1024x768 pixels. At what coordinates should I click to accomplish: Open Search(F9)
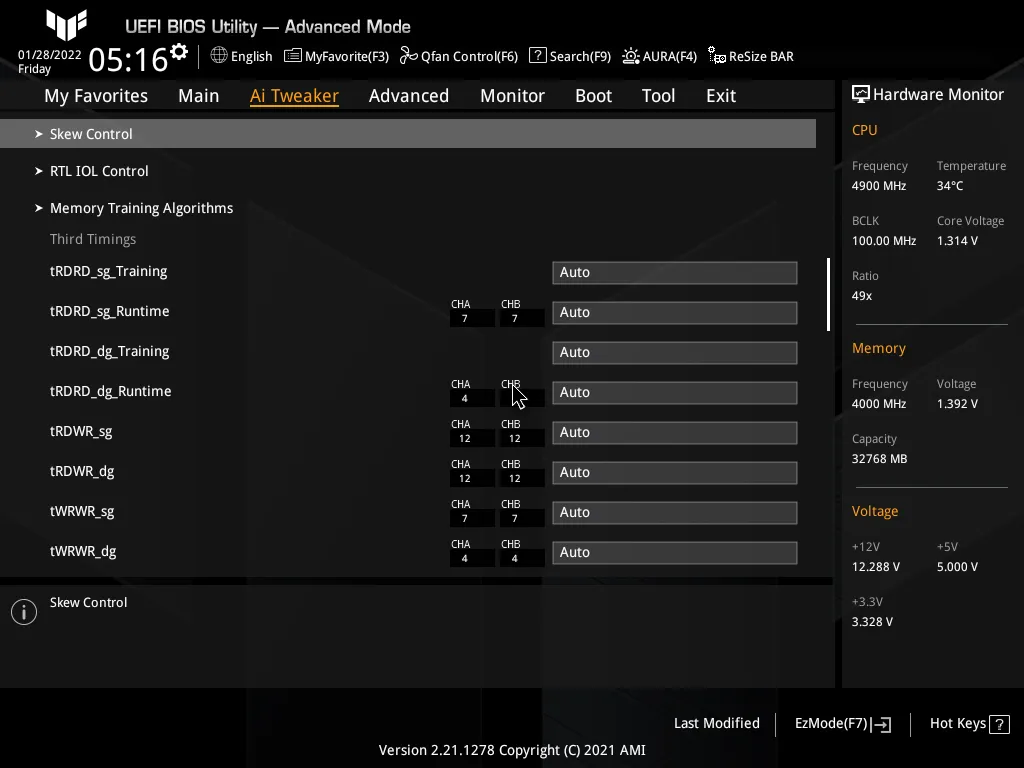[x=580, y=56]
